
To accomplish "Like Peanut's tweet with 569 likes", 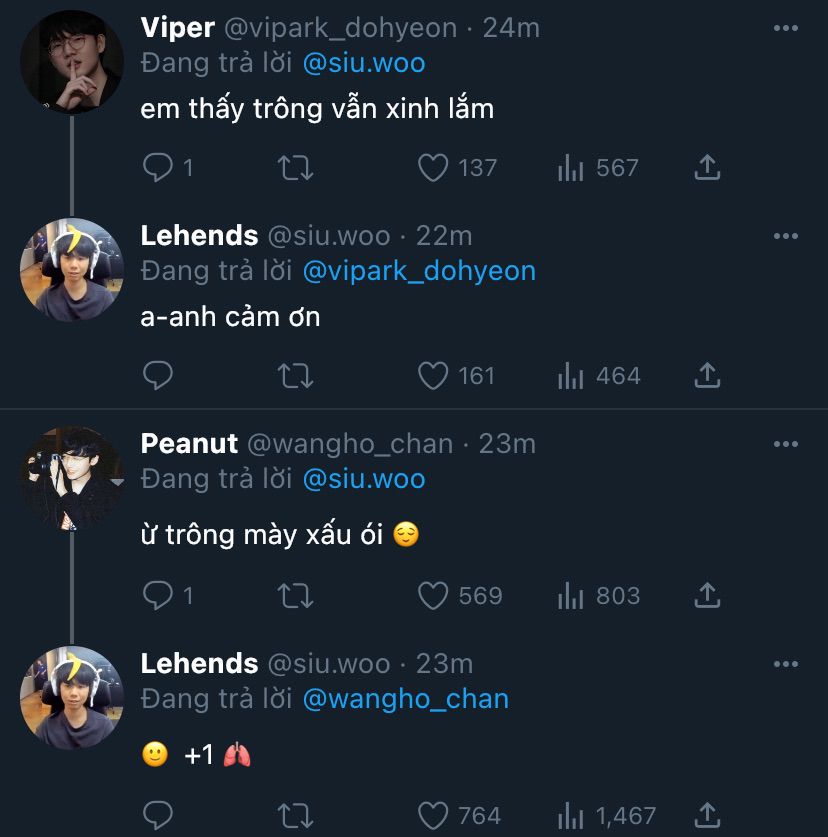I will (x=433, y=596).
